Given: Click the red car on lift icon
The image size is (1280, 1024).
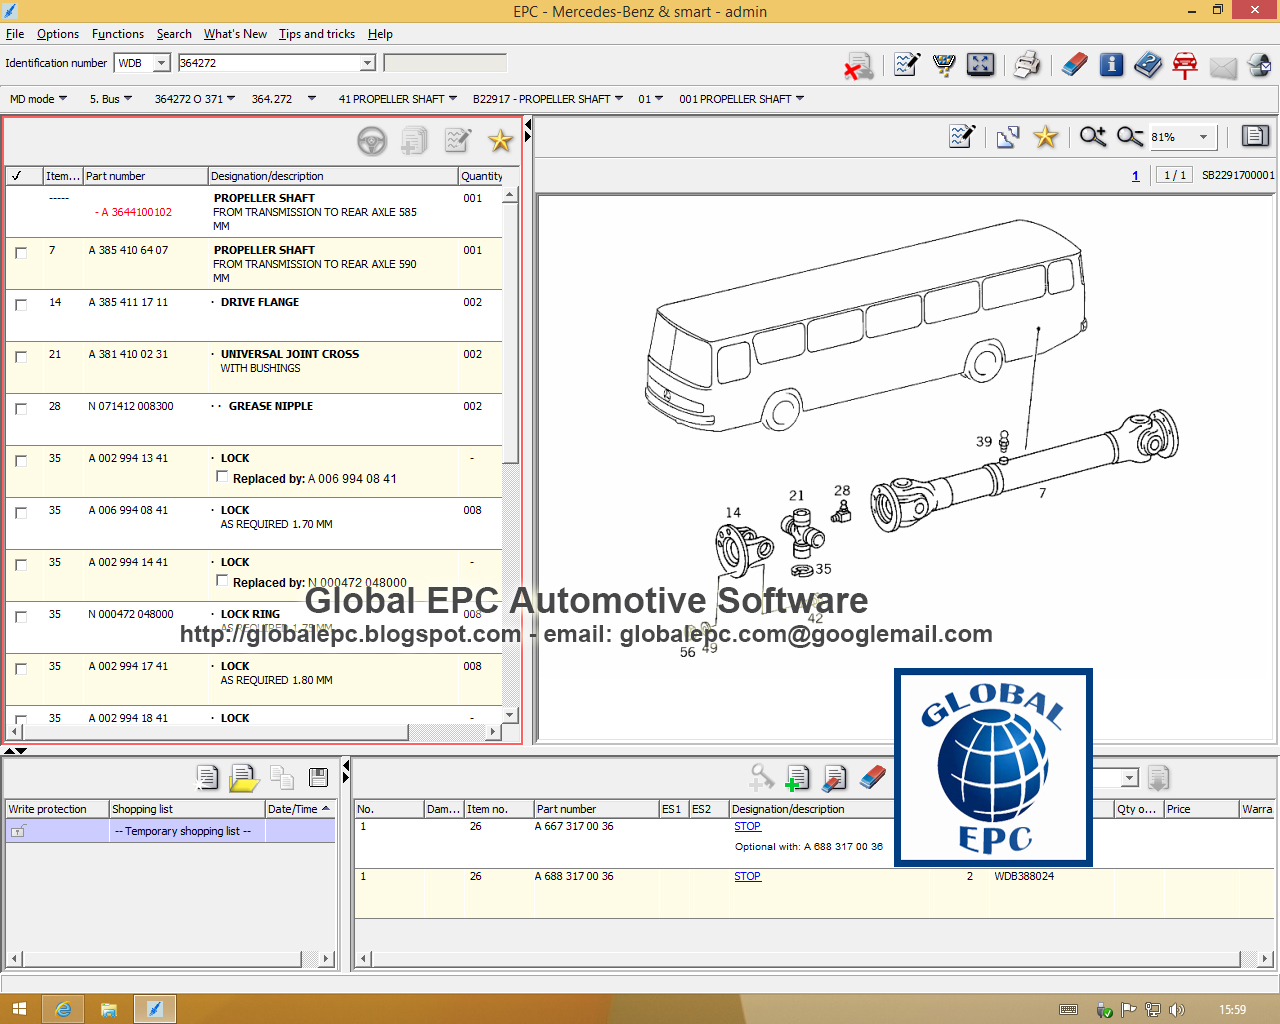Looking at the screenshot, I should click(1185, 66).
